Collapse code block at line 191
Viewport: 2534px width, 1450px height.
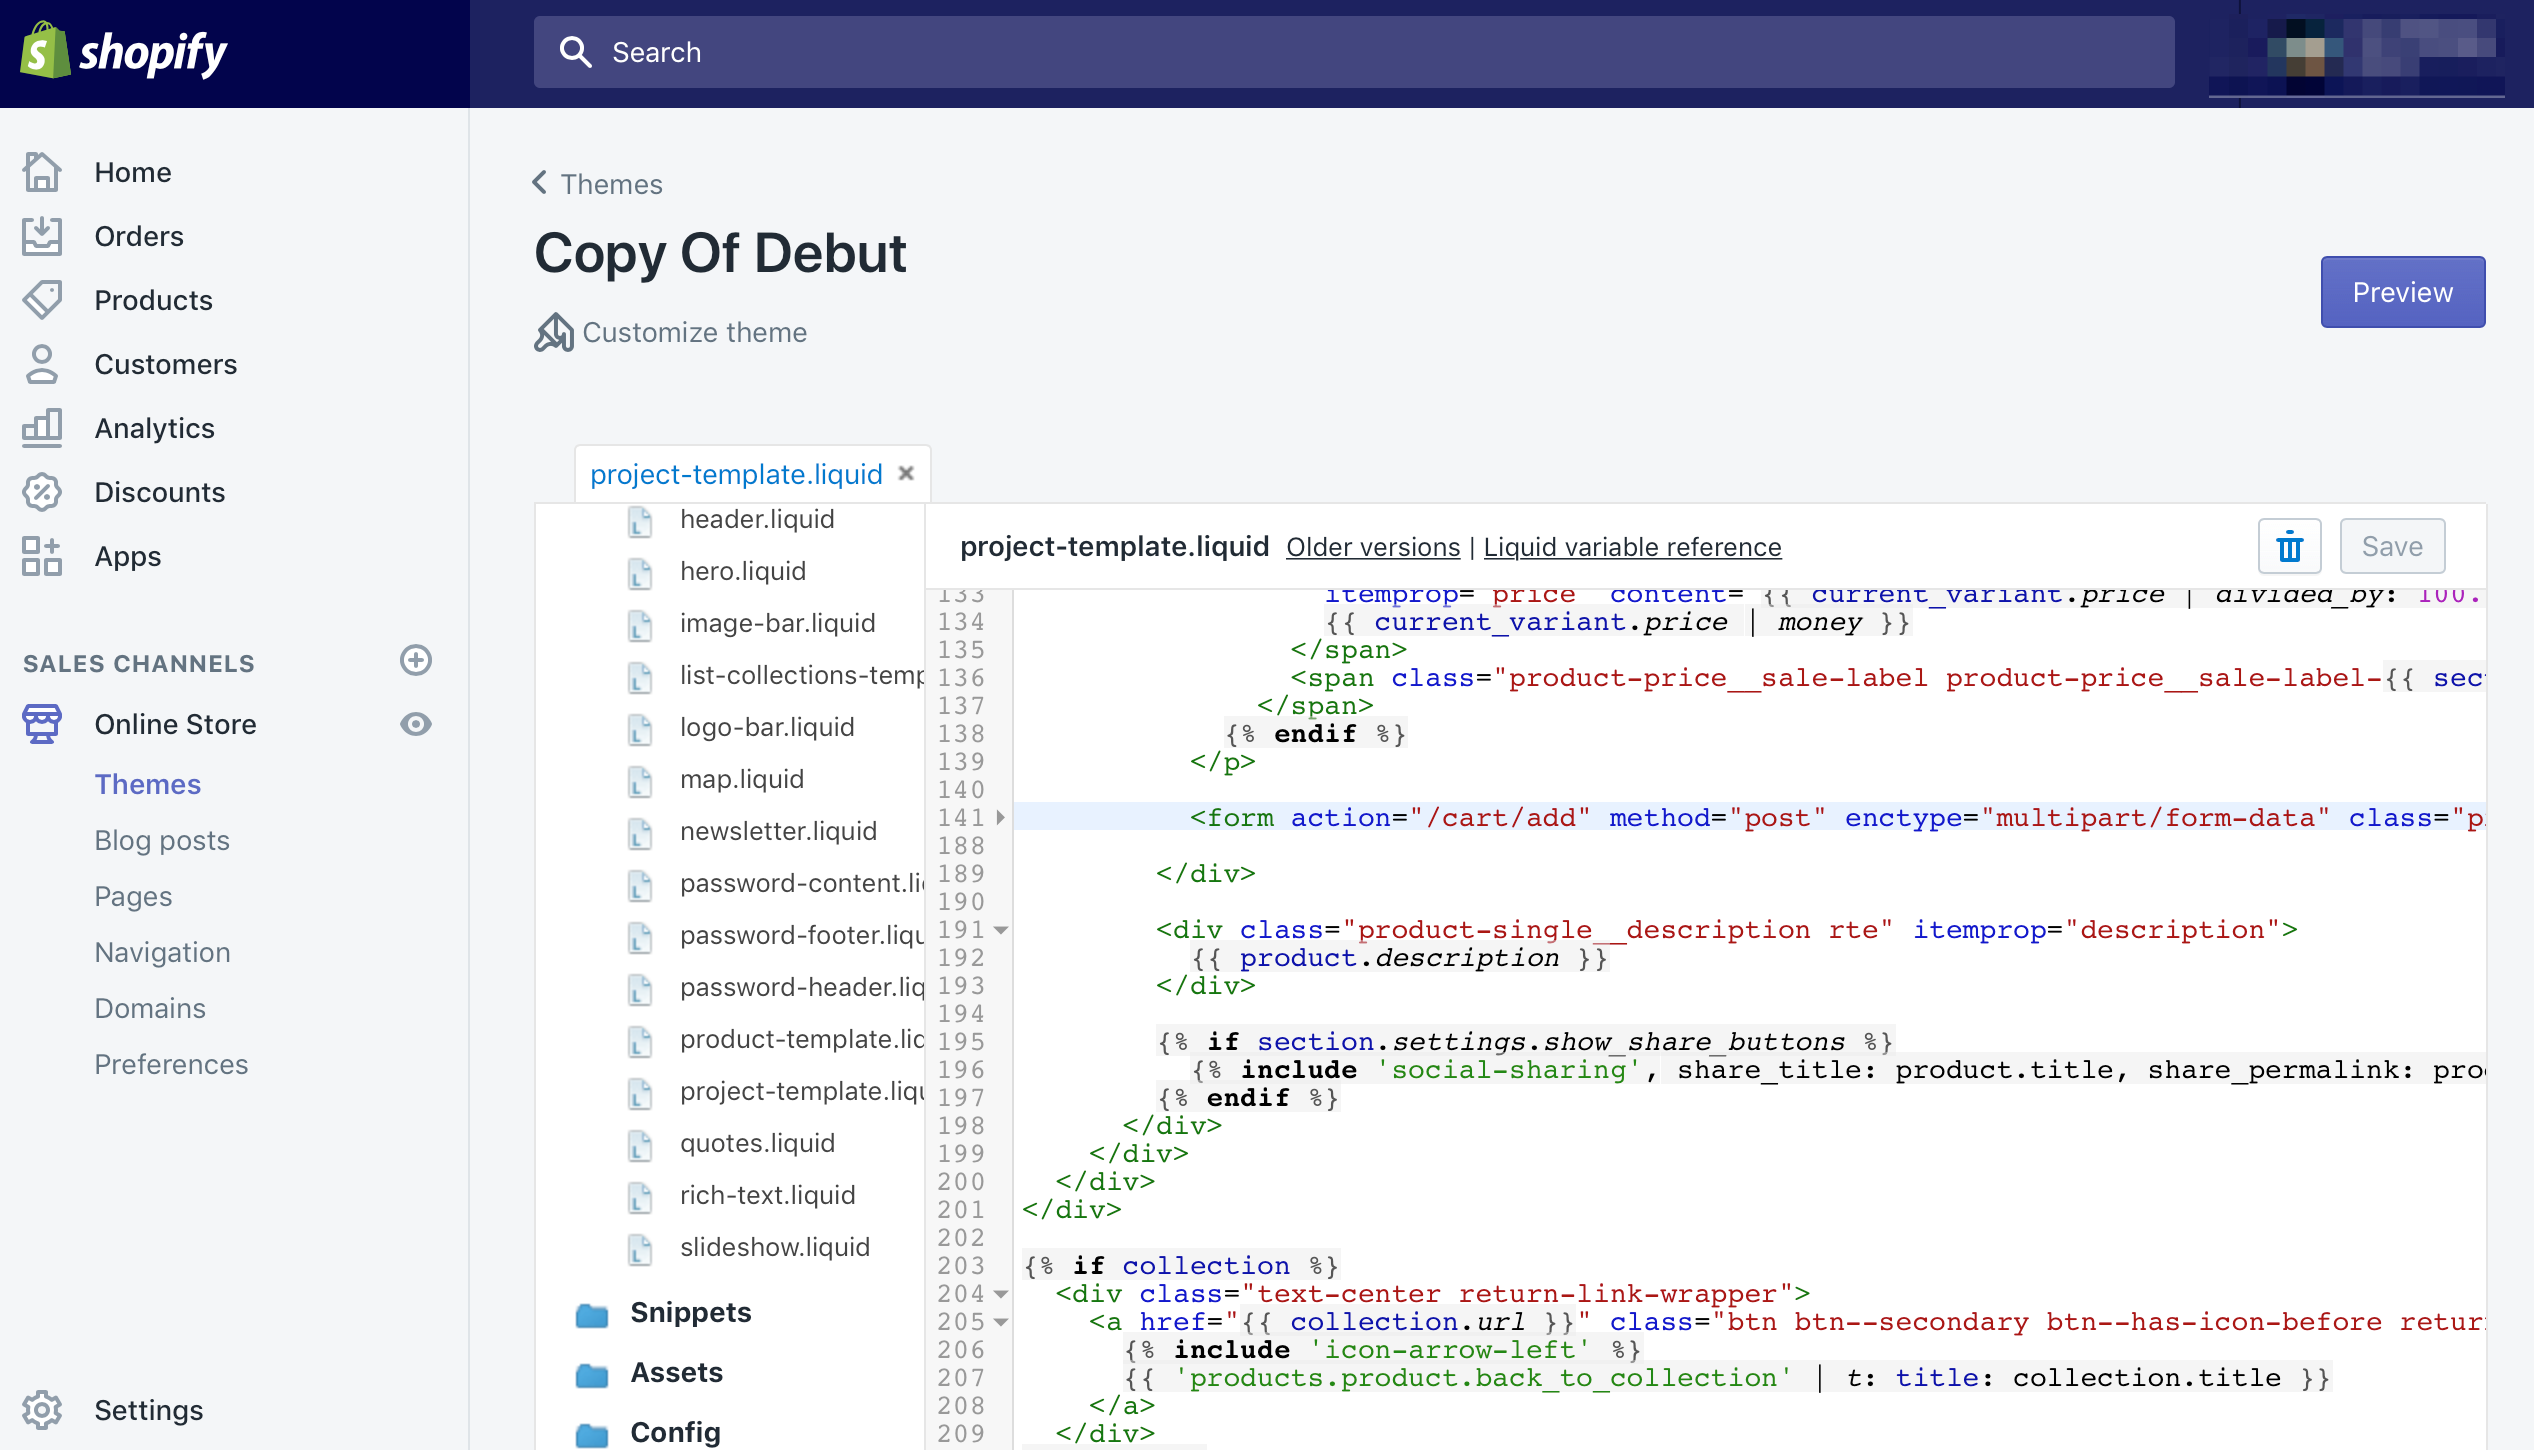1000,930
